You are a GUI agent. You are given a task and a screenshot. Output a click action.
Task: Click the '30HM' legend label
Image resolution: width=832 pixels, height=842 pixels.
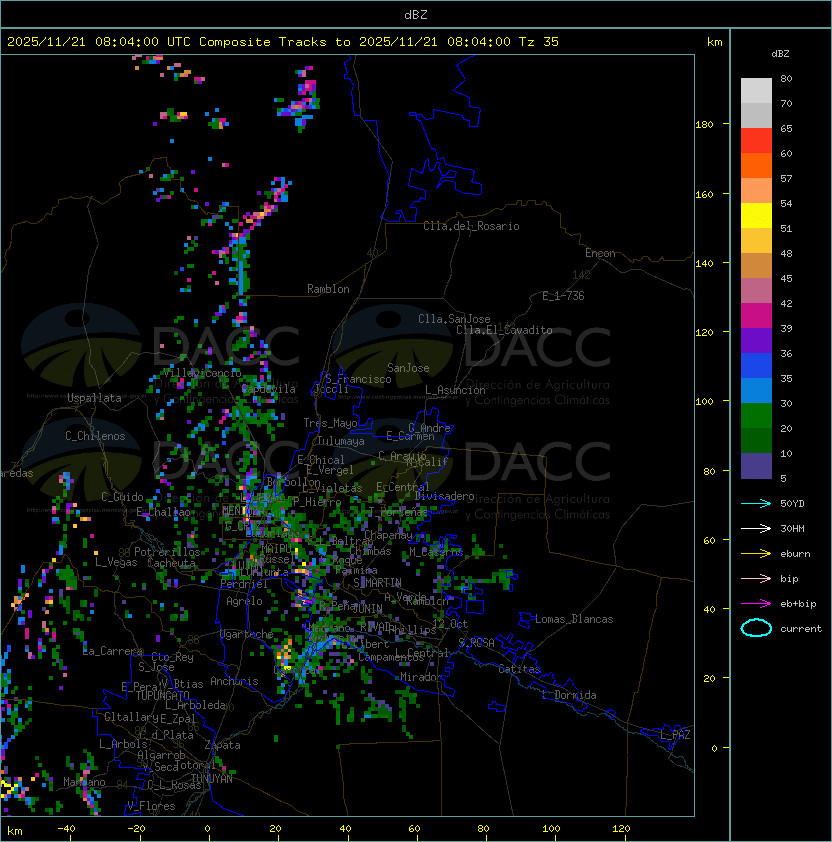pyautogui.click(x=792, y=529)
